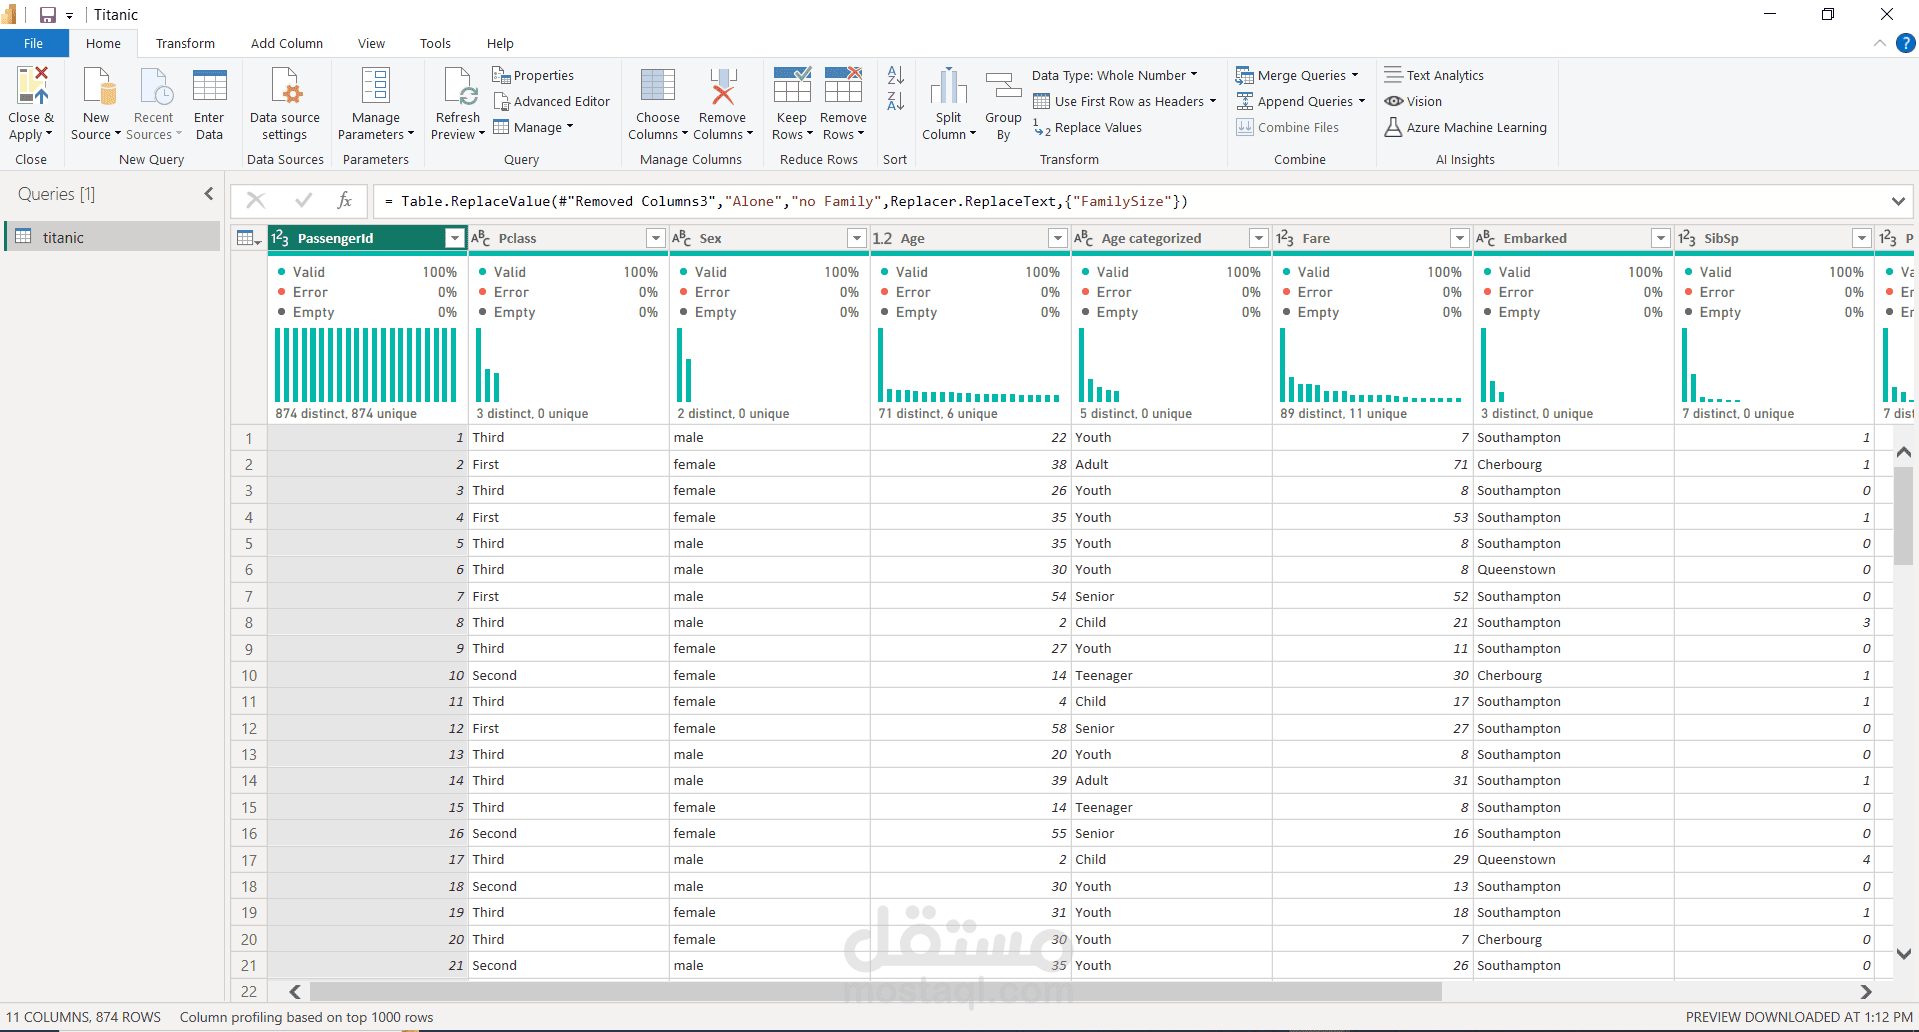Screen dimensions: 1919x1032
Task: Open the Merge Queries dropdown
Action: click(x=1298, y=75)
